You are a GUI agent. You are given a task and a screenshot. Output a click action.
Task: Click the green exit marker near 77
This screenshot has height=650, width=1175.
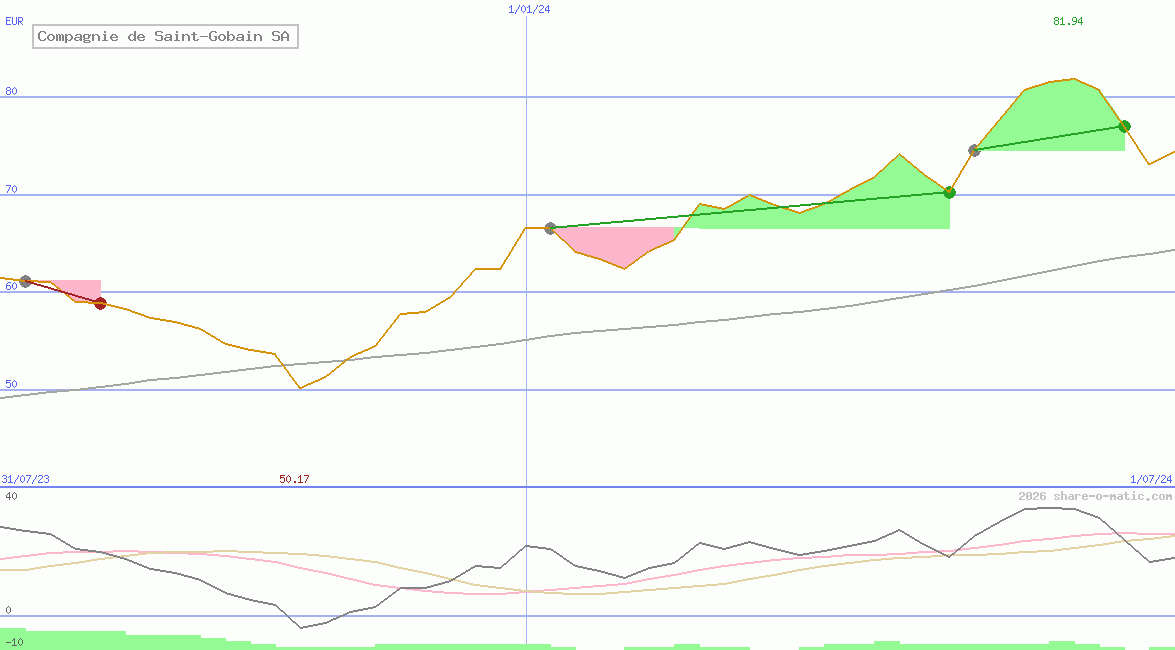point(1124,126)
